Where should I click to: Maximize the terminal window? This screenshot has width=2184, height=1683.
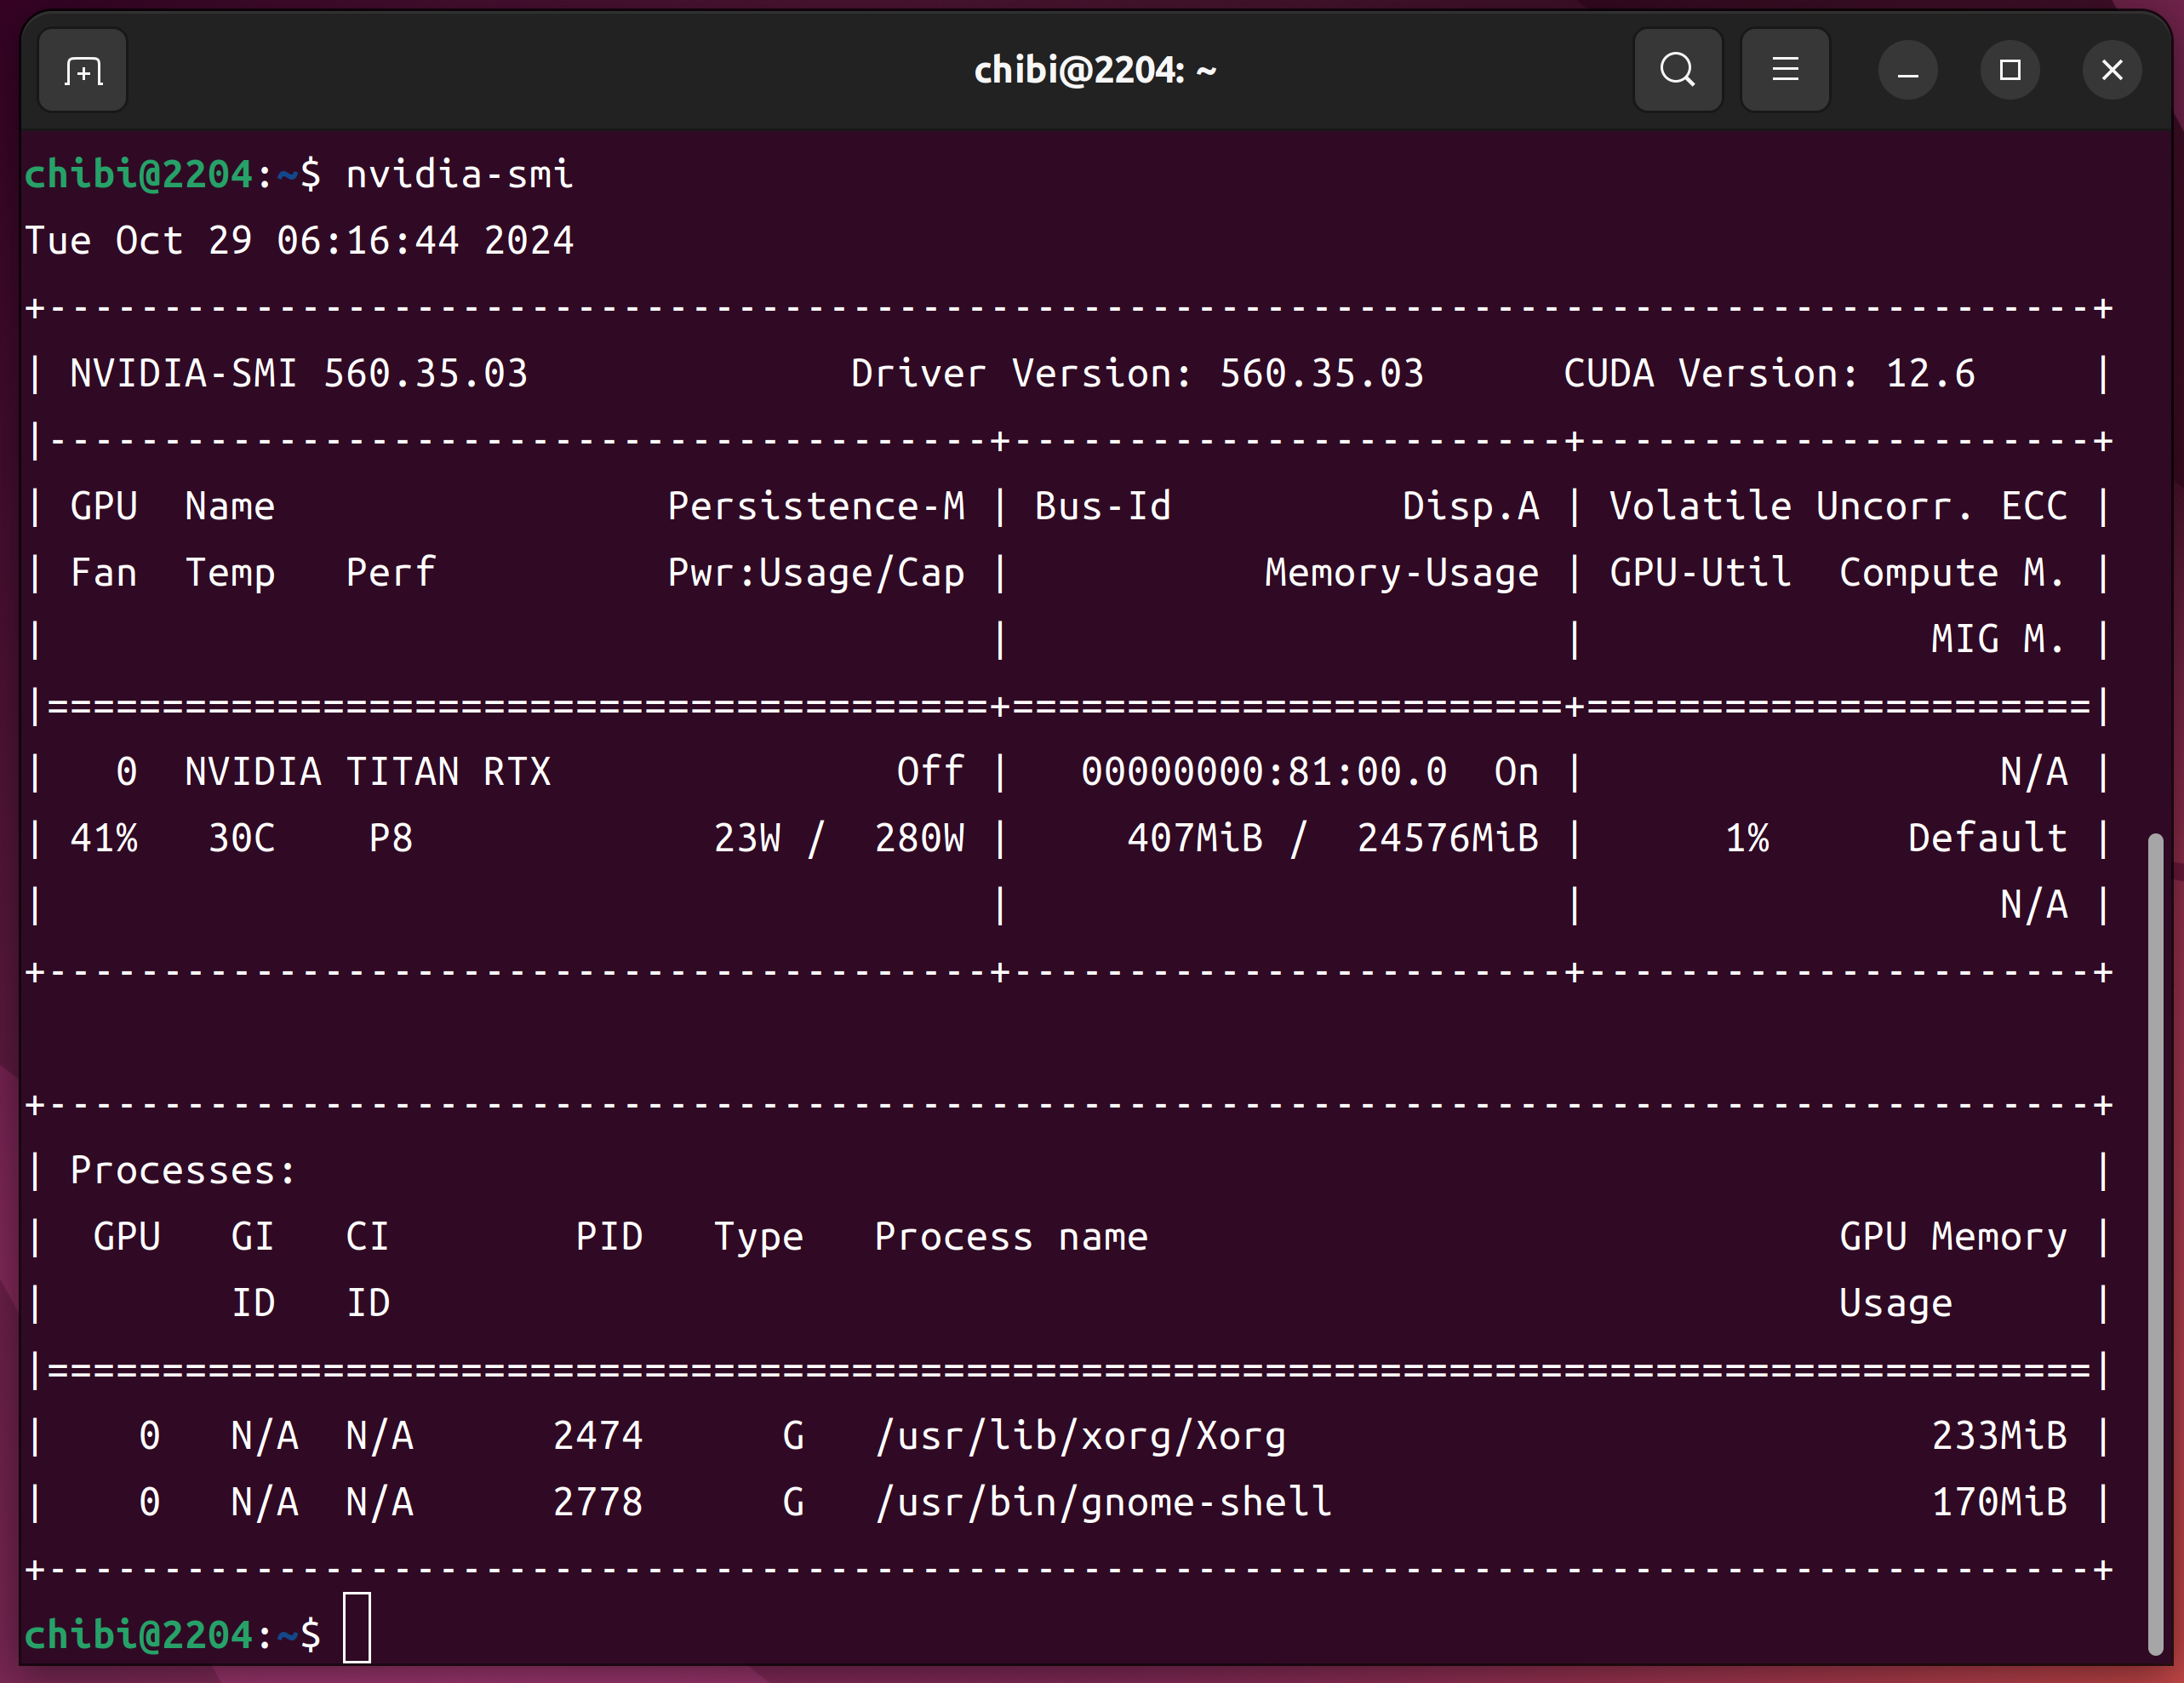pos(2010,71)
